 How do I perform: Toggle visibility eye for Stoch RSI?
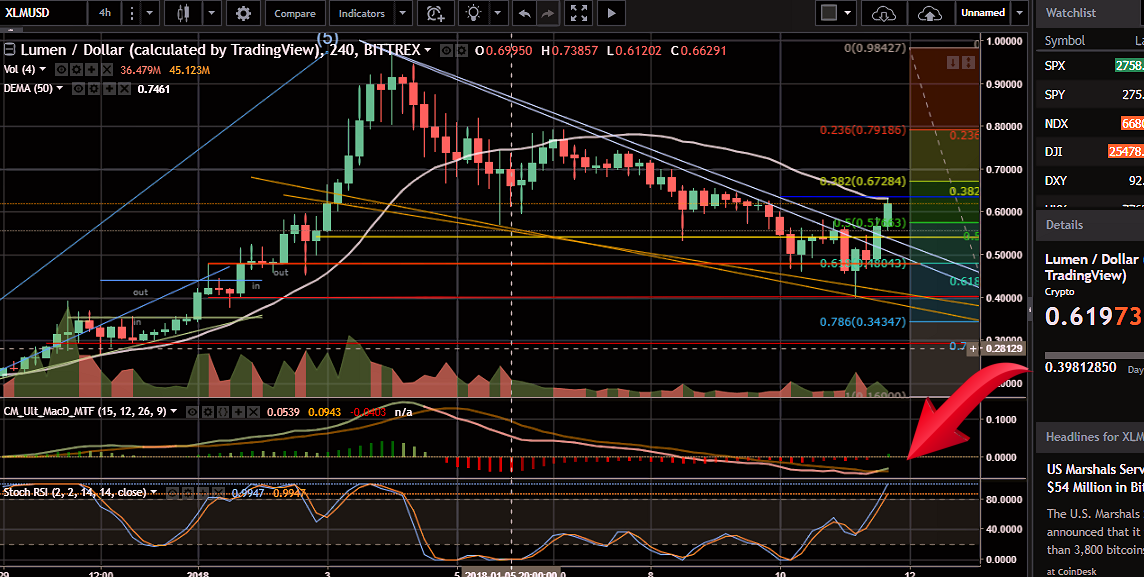(172, 492)
